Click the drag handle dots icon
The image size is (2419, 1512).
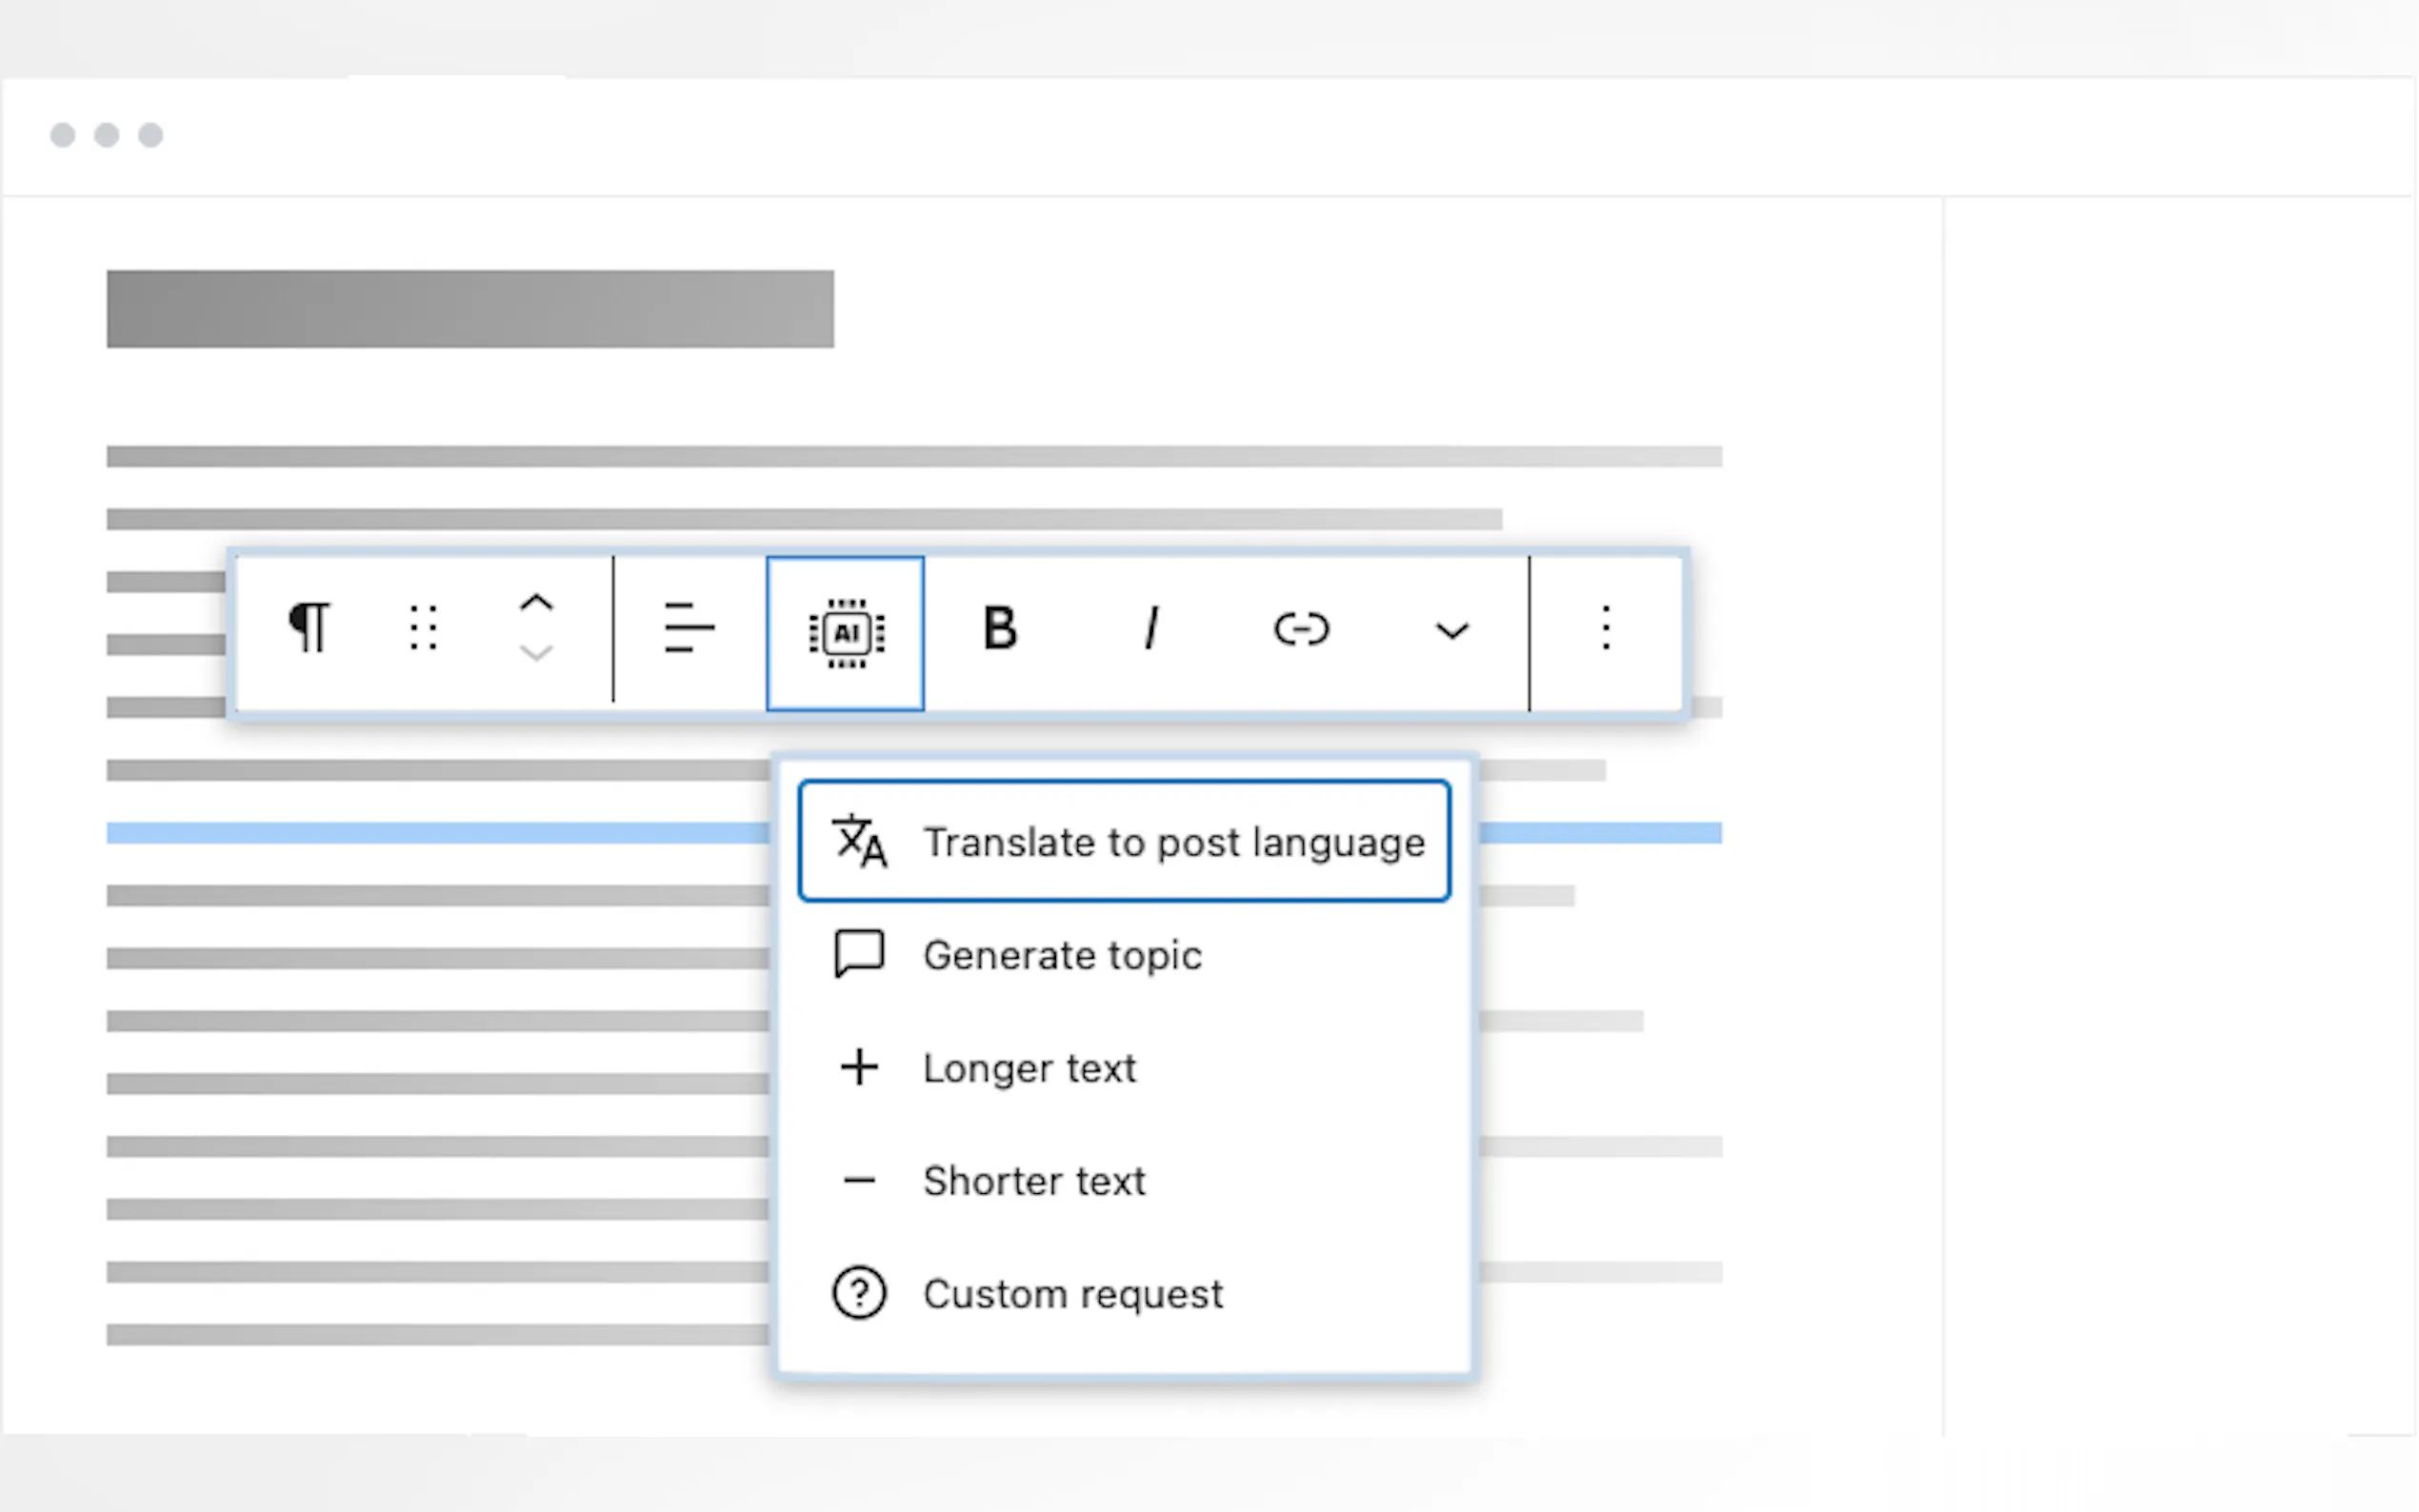(x=423, y=629)
